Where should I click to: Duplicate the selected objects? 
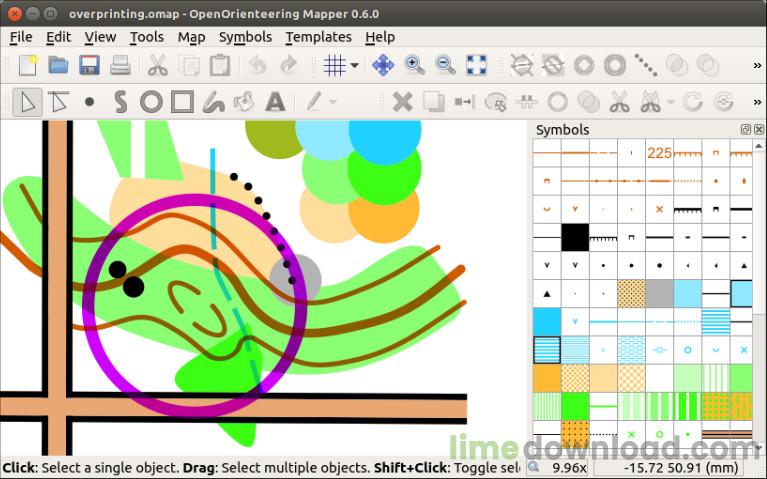point(433,102)
